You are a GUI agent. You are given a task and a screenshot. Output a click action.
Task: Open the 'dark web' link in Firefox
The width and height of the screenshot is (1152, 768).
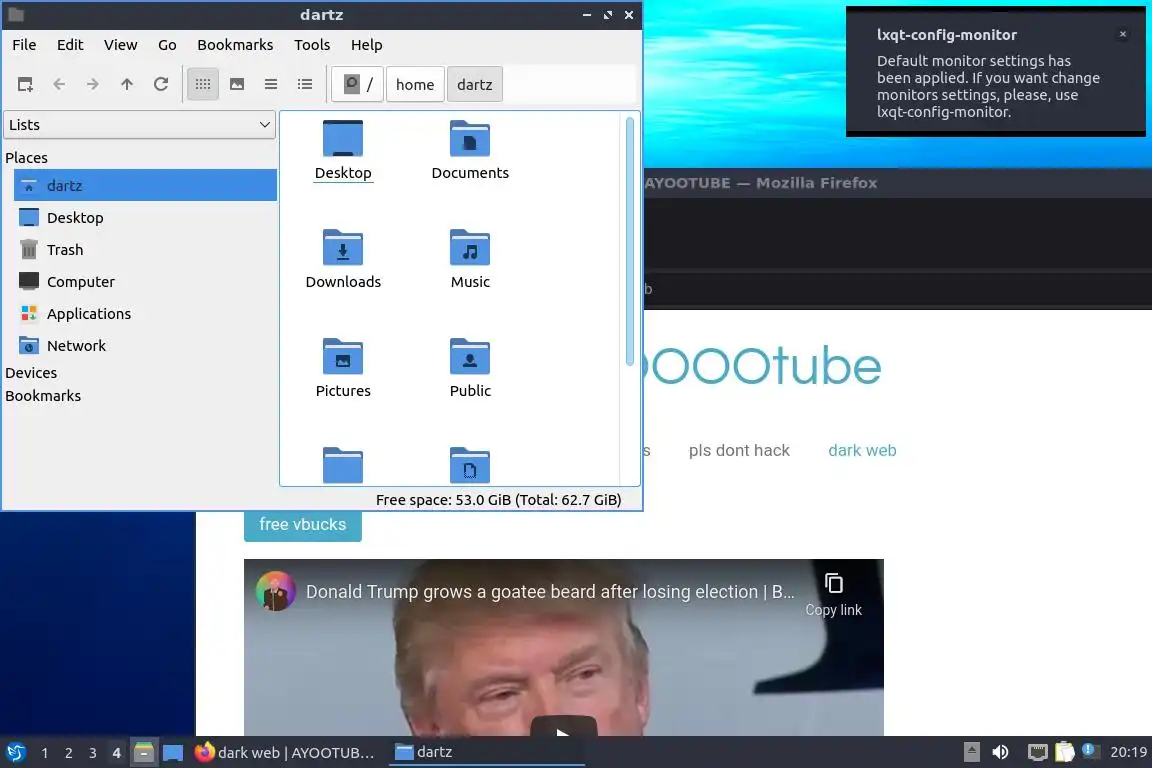863,451
